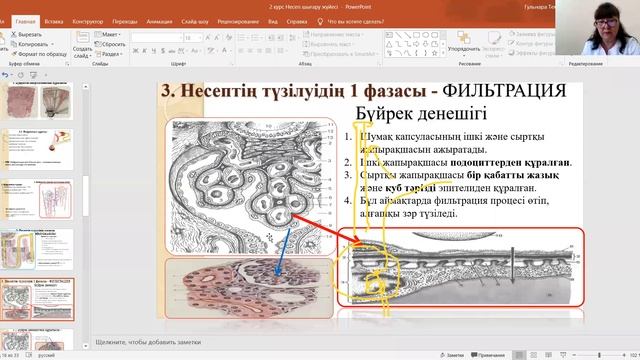The width and height of the screenshot is (640, 360).
Task: Open the Раздел section dropdown
Action: (x=109, y=54)
